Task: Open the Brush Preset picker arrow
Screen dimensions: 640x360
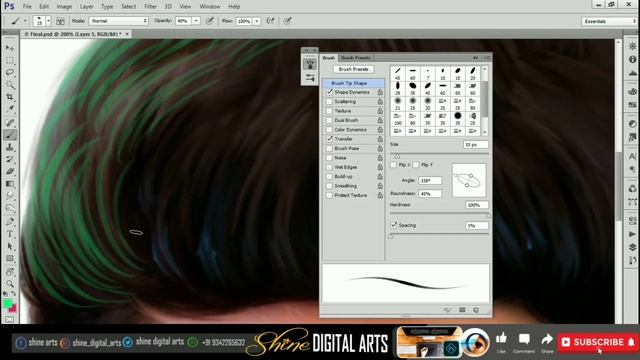Action: (48, 21)
